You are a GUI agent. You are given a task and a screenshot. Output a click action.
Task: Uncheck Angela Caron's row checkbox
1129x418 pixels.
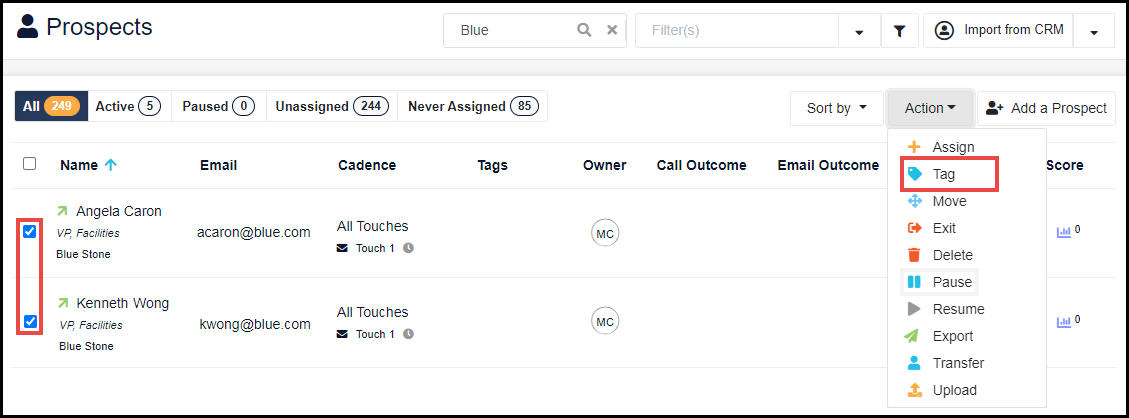click(x=30, y=231)
